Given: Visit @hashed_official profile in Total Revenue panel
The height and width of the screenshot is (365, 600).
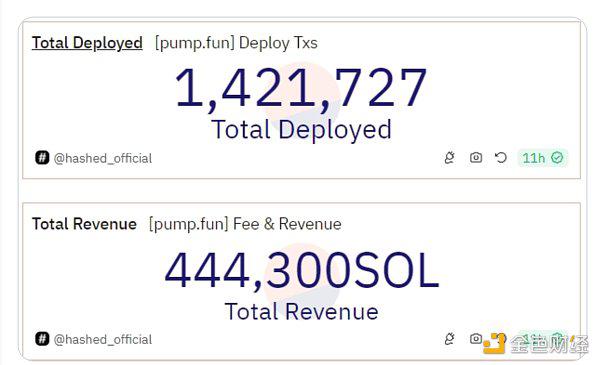Looking at the screenshot, I should [x=103, y=339].
